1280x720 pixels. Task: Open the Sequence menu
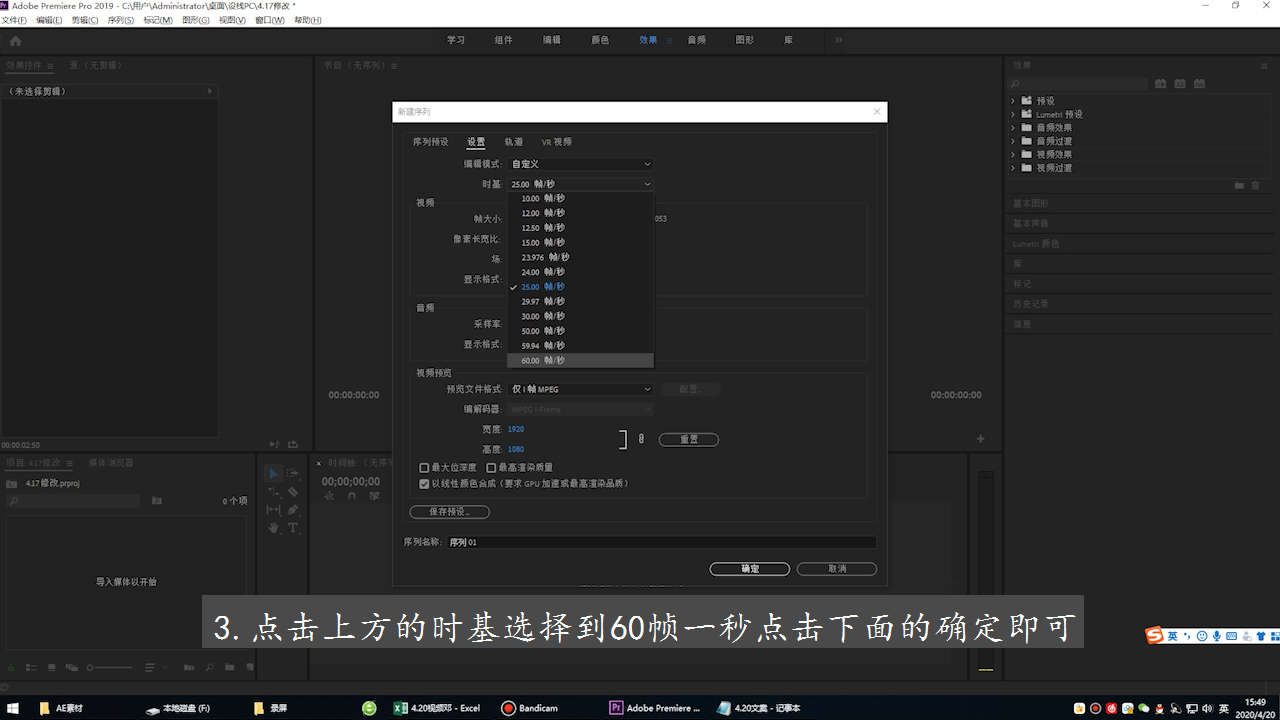point(121,20)
